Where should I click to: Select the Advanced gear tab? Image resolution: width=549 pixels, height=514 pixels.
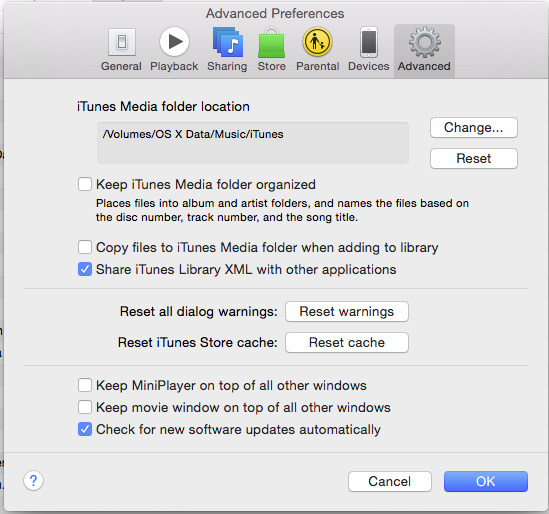click(x=424, y=51)
